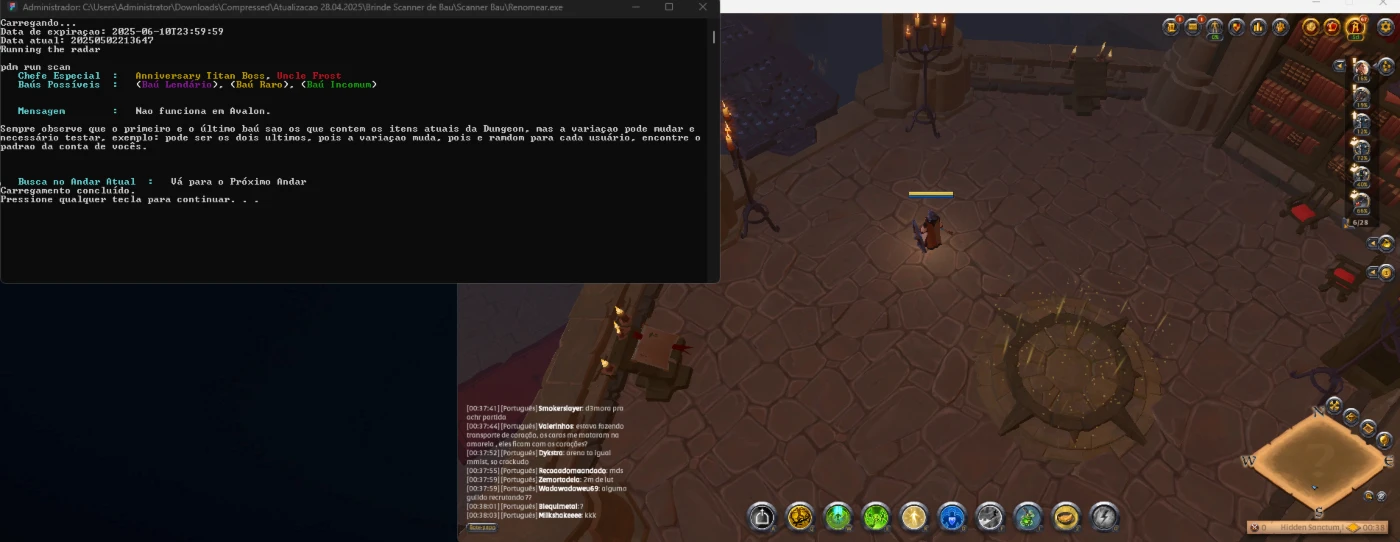Open the red gem premium icon

pos(1333,27)
